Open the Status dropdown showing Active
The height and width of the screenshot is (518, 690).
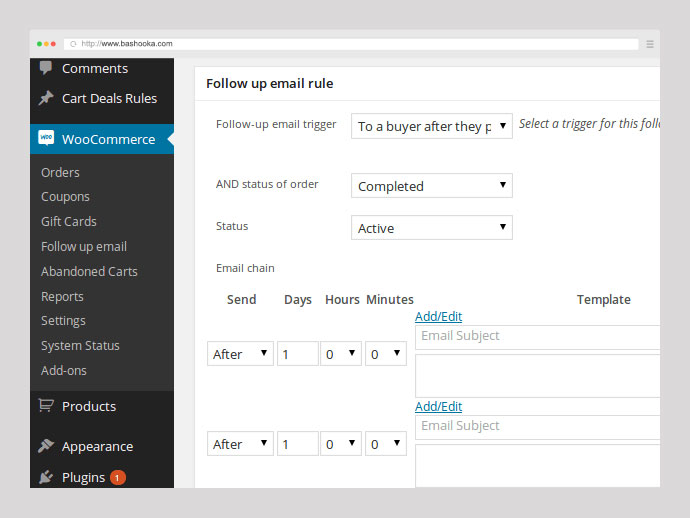[432, 228]
